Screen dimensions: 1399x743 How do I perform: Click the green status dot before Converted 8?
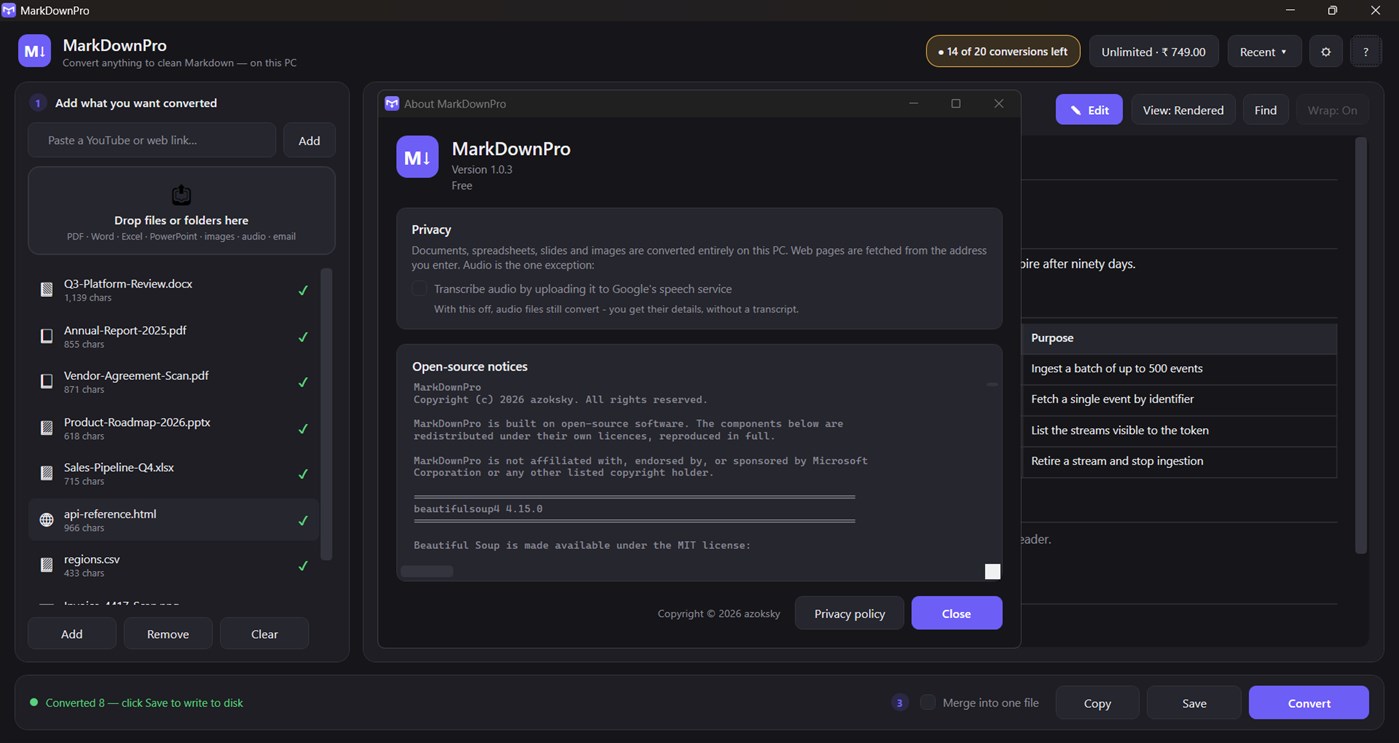pos(34,703)
